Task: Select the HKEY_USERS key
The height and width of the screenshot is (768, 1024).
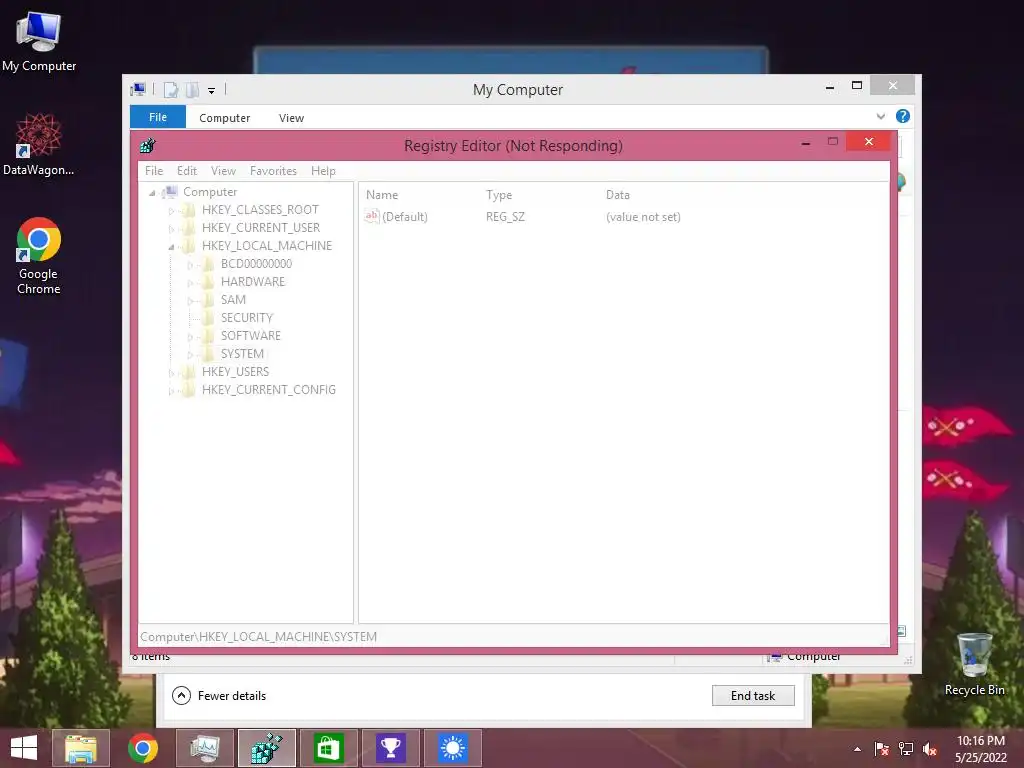Action: coord(235,372)
